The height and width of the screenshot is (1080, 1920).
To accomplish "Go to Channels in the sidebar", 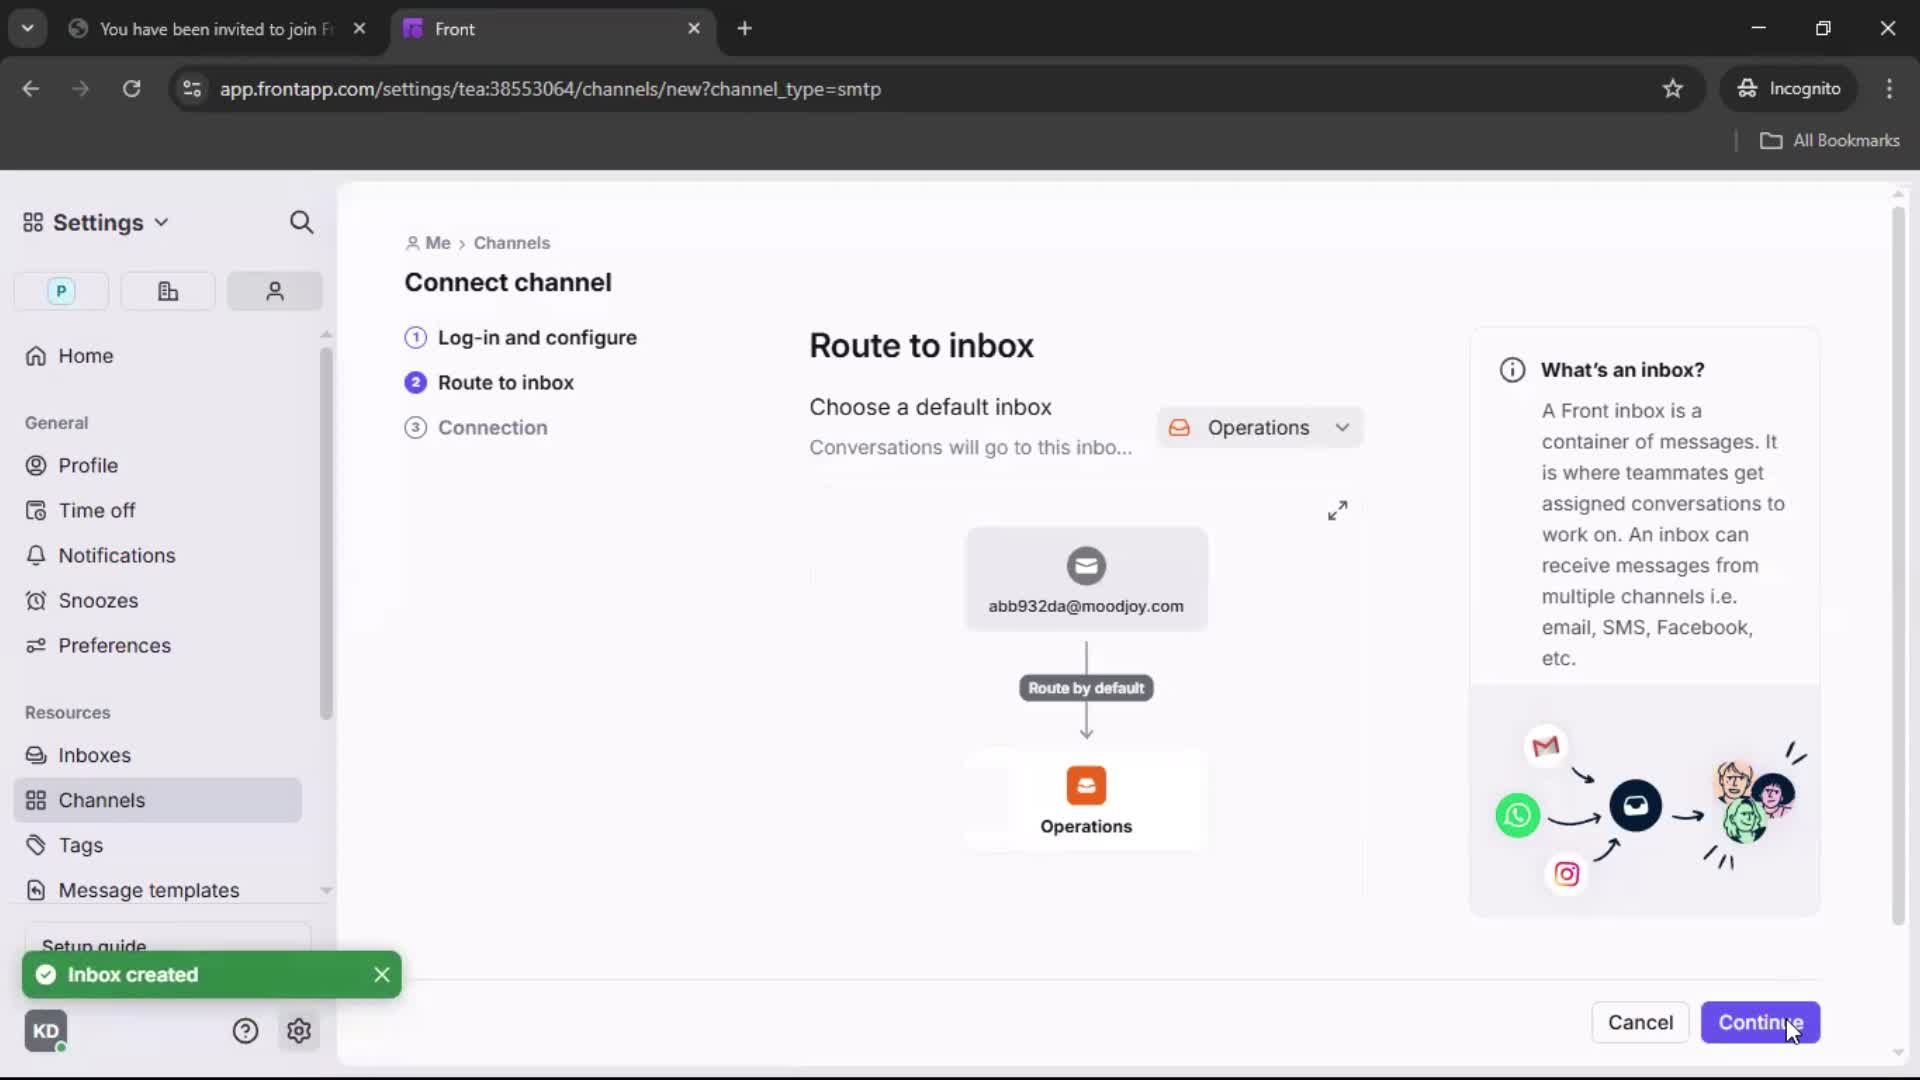I will pos(101,800).
